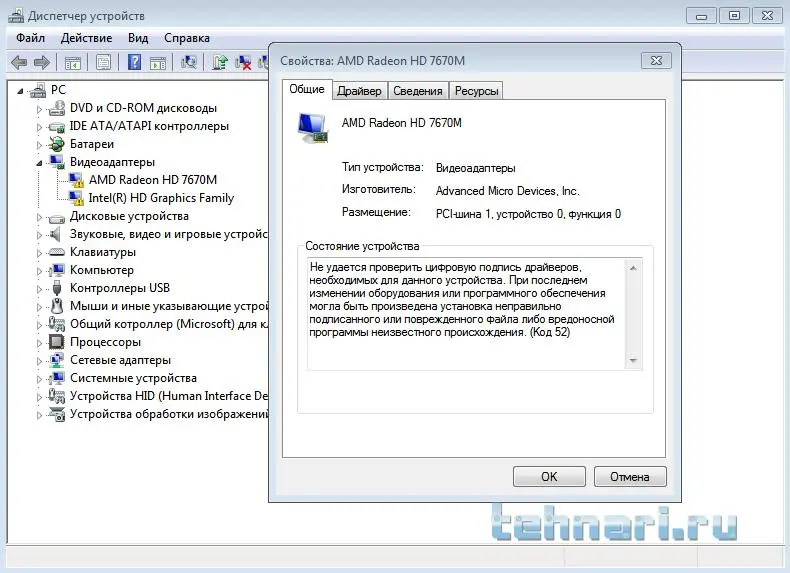Screen dimensions: 790x573
Task: Minimize the Диспетчер устройств window
Action: 701,16
